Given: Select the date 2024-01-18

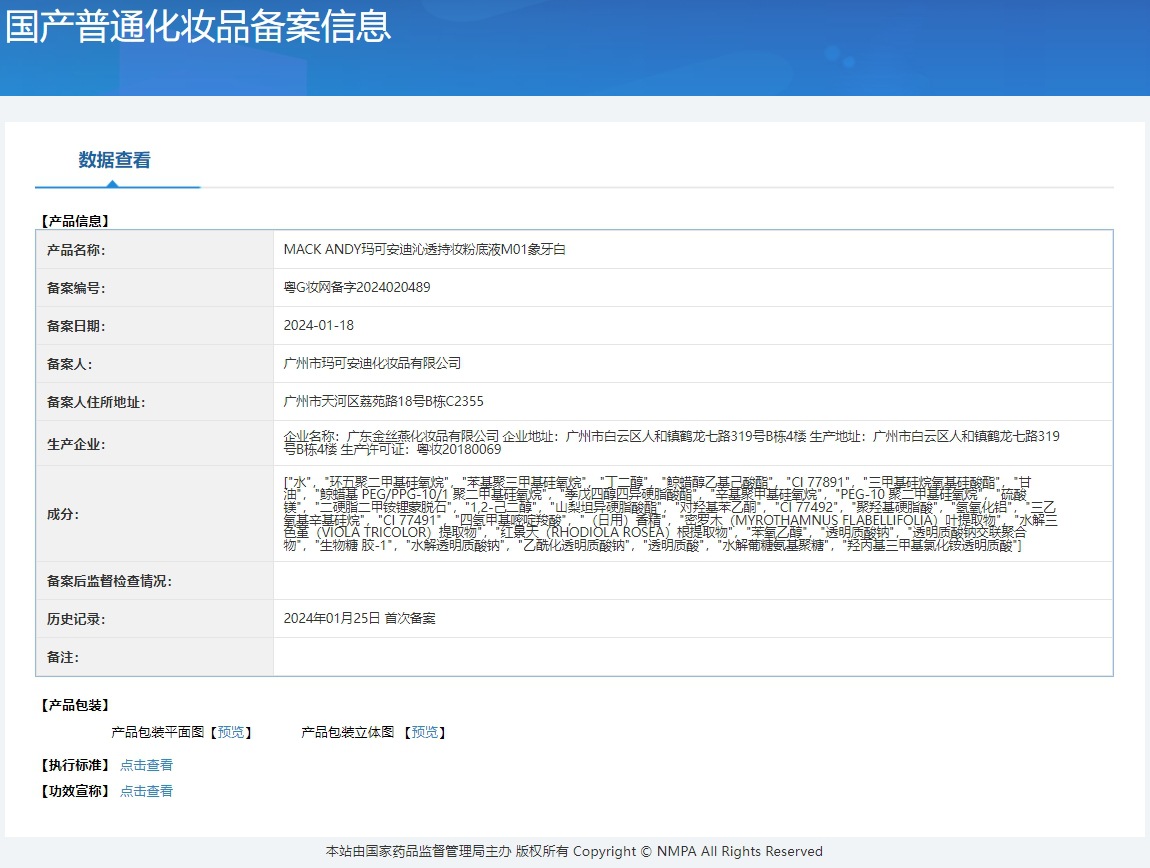Looking at the screenshot, I should click(319, 325).
